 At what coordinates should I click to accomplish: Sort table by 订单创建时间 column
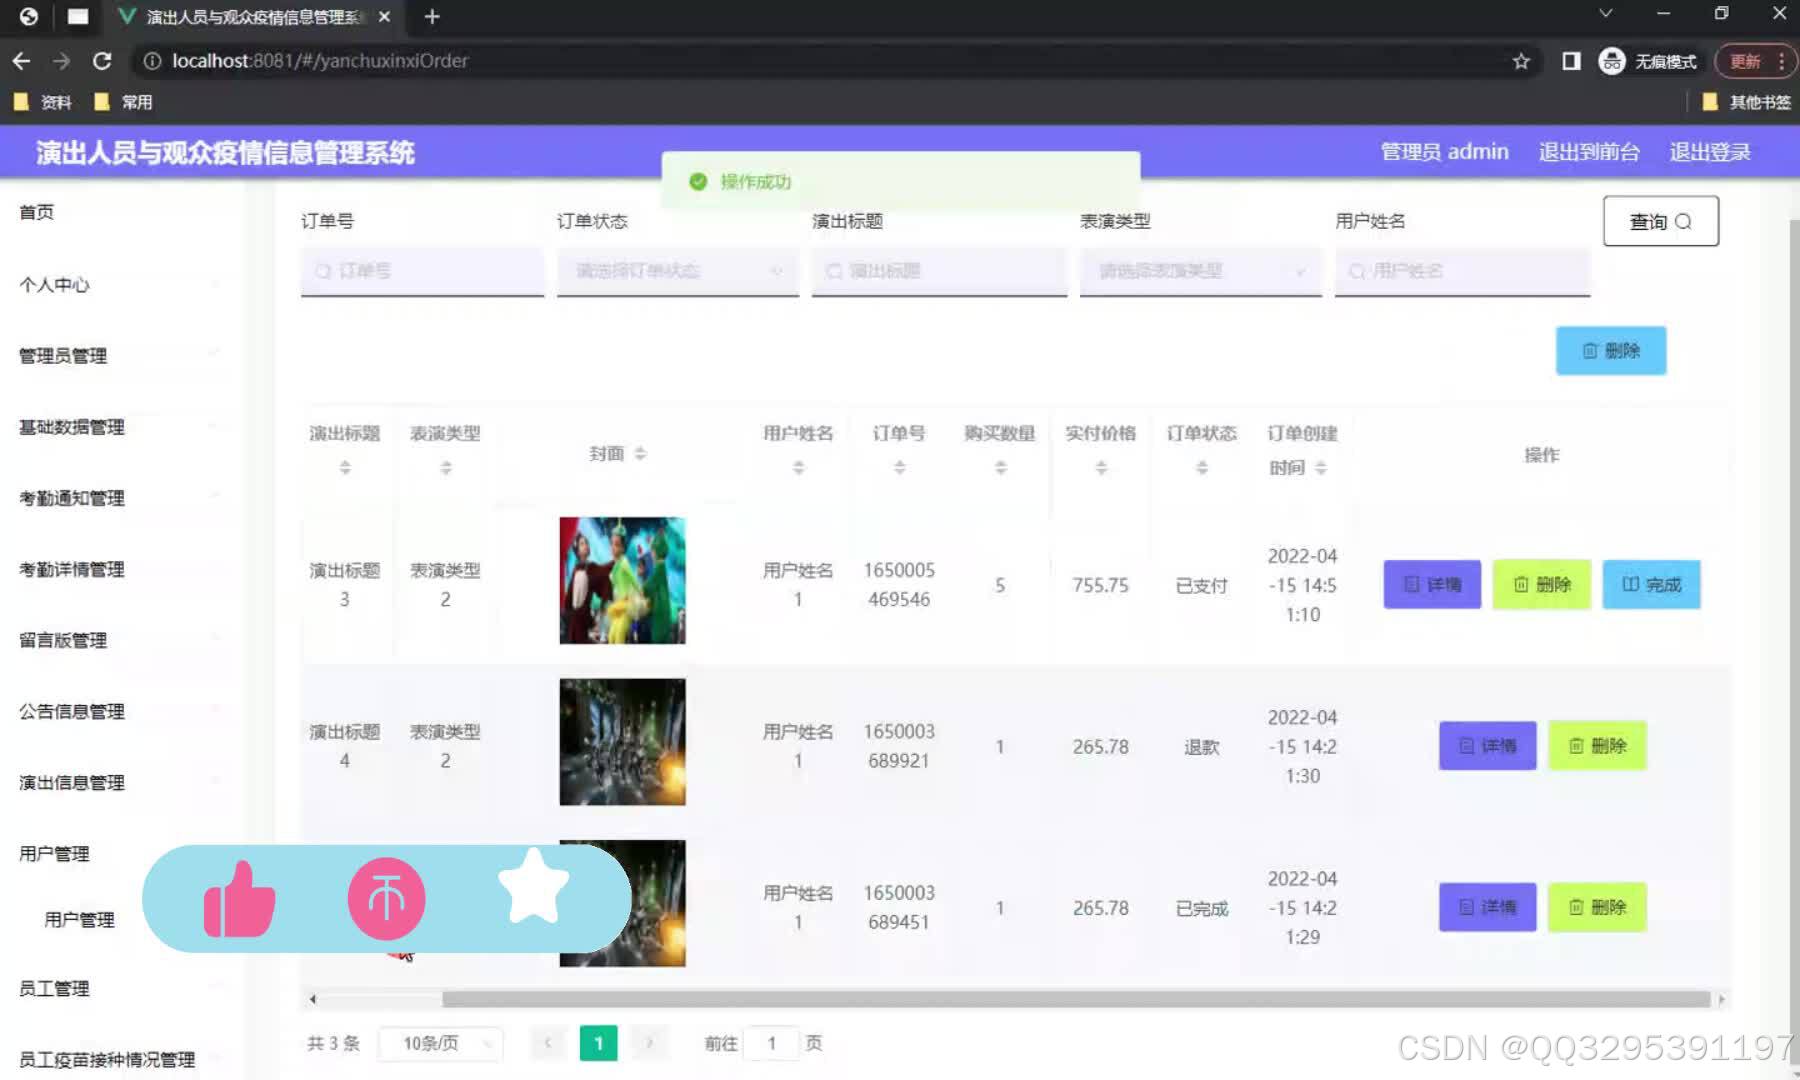[x=1320, y=467]
